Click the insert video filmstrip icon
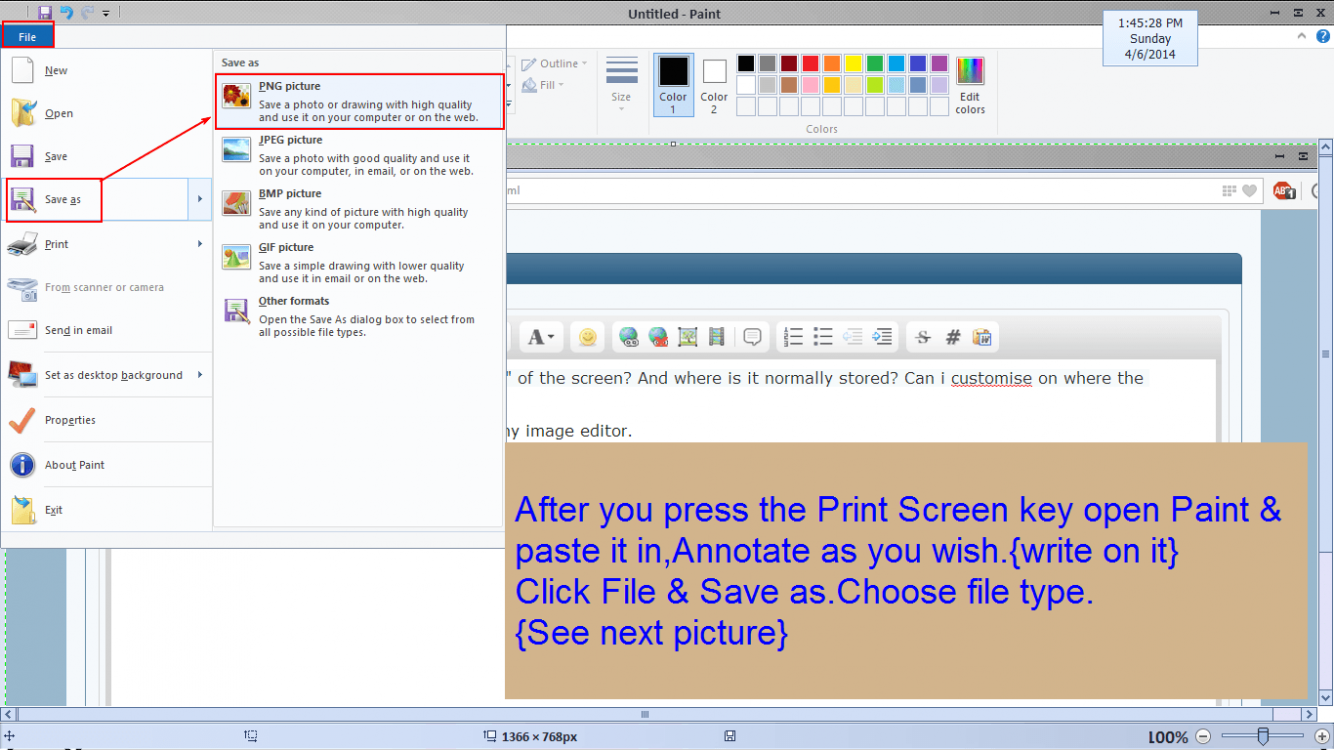 point(716,337)
